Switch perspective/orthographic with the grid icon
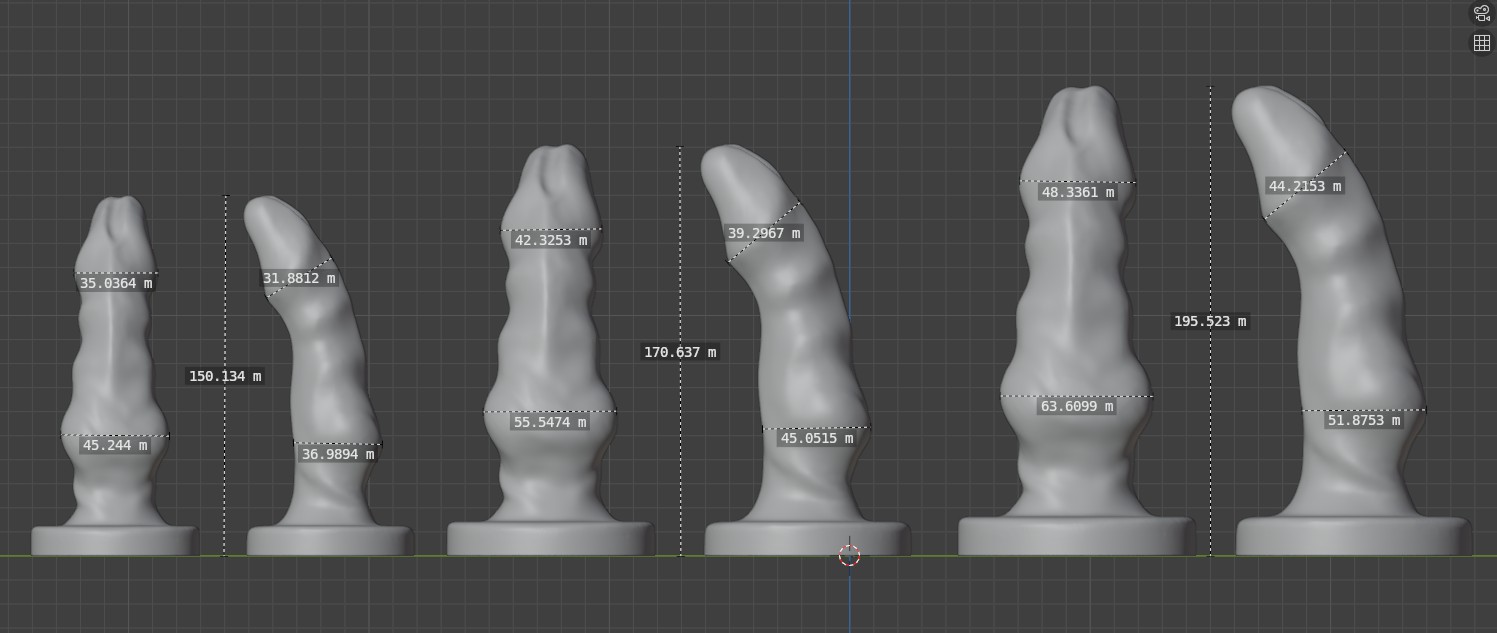 (1481, 43)
